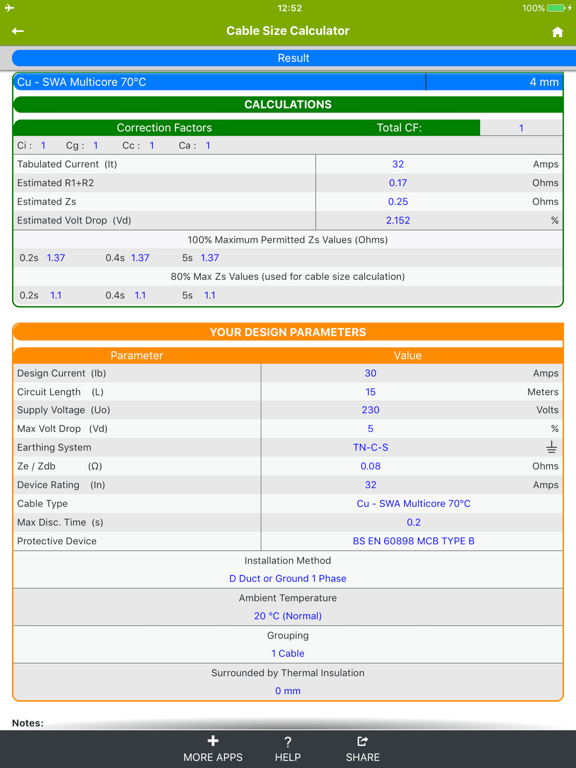Tap Max Disc. Time value 0.2
This screenshot has width=576, height=768.
click(x=413, y=522)
